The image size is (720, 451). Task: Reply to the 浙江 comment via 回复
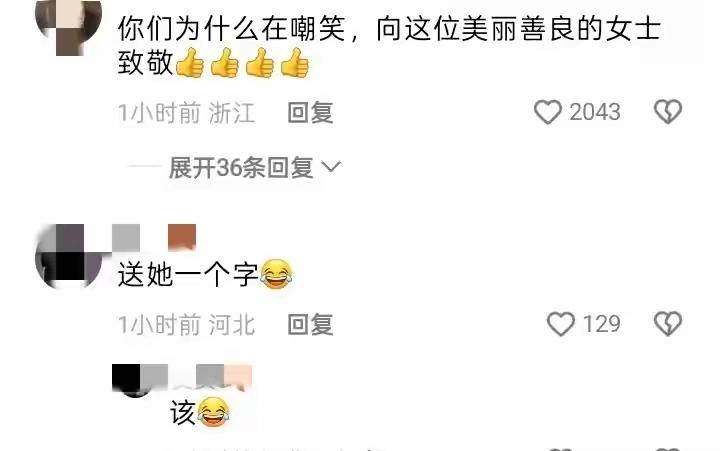click(x=310, y=113)
